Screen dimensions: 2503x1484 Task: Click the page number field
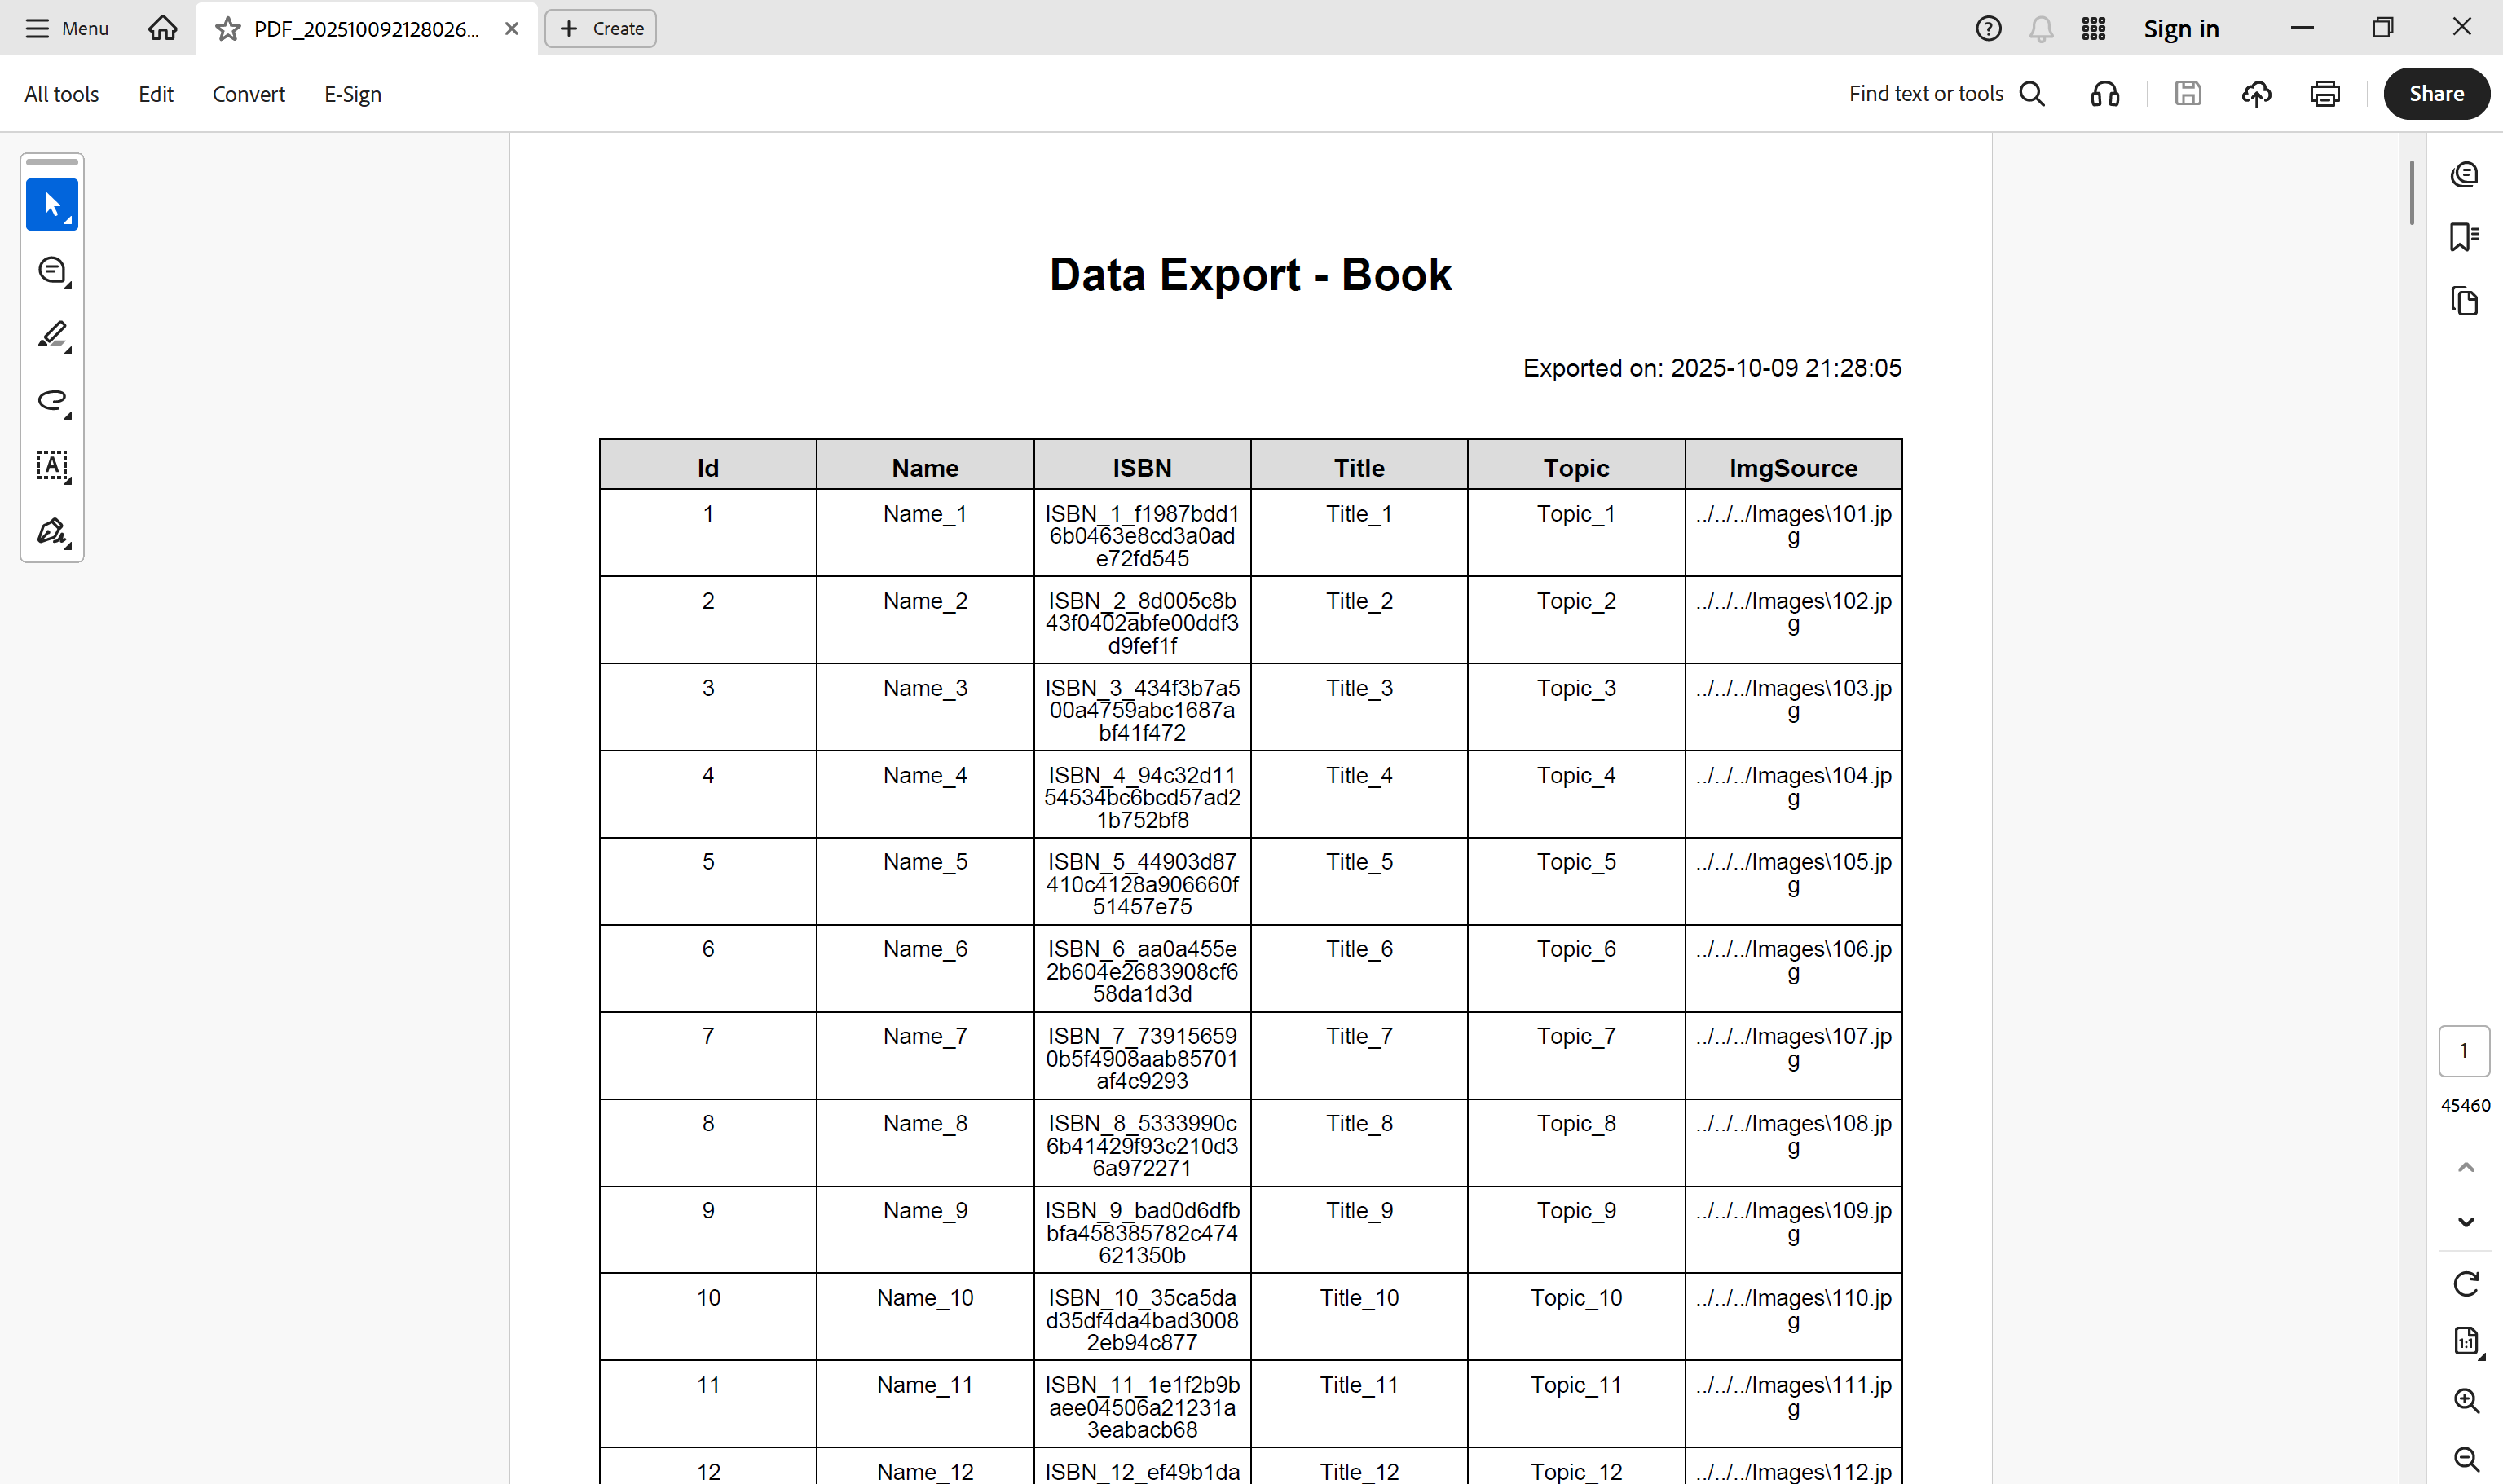pos(2464,1051)
